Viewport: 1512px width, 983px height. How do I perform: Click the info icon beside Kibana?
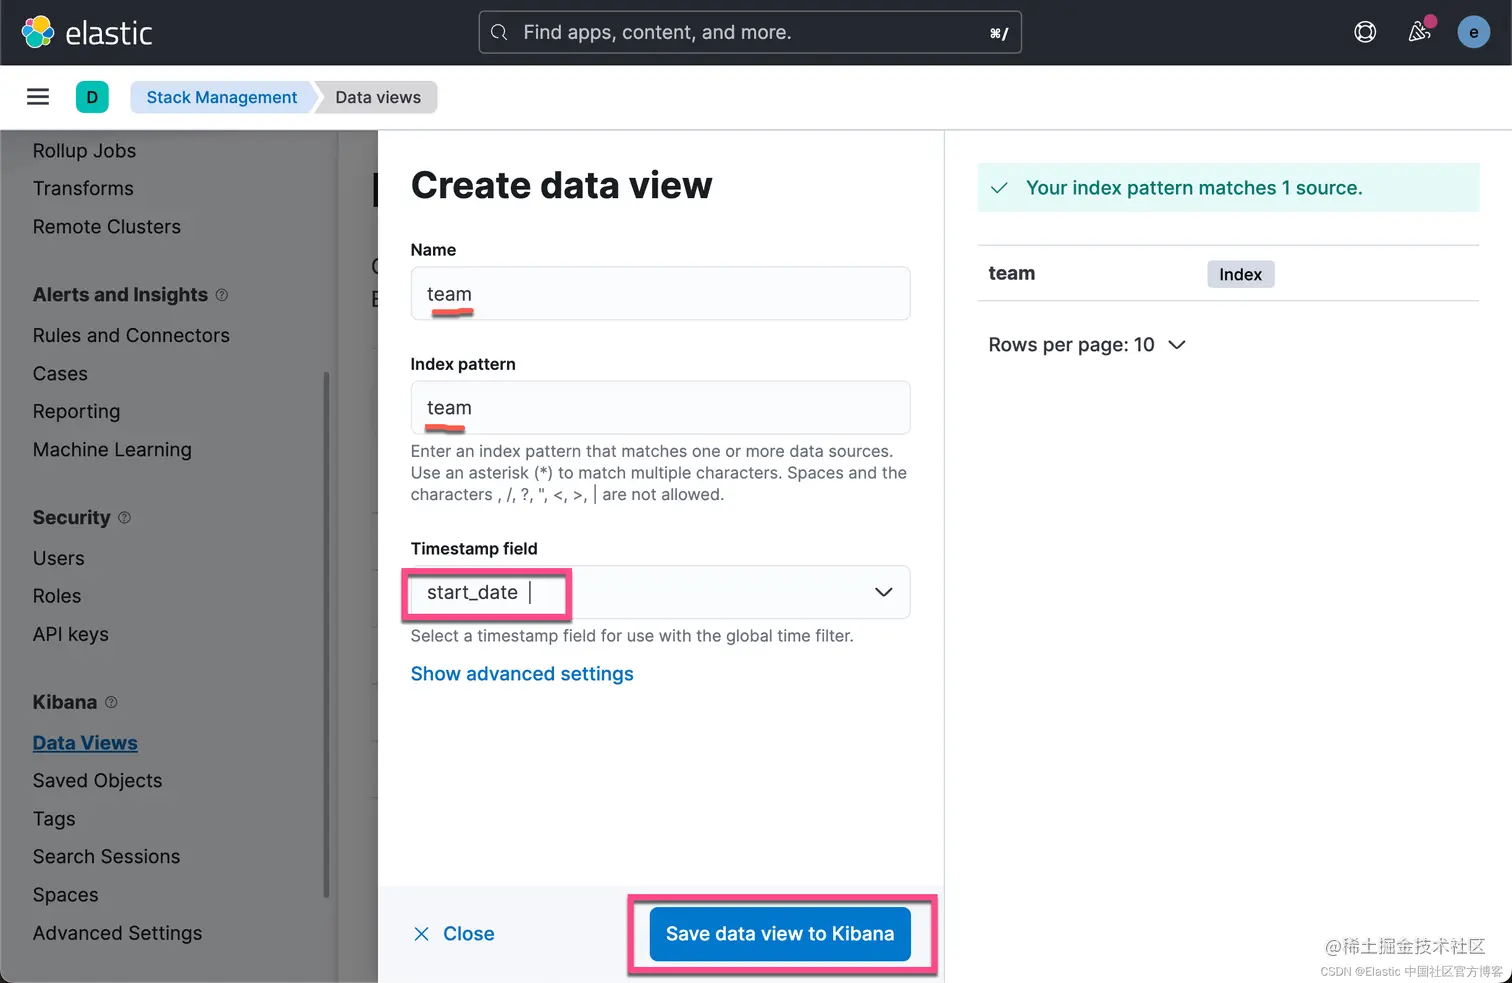pos(111,702)
